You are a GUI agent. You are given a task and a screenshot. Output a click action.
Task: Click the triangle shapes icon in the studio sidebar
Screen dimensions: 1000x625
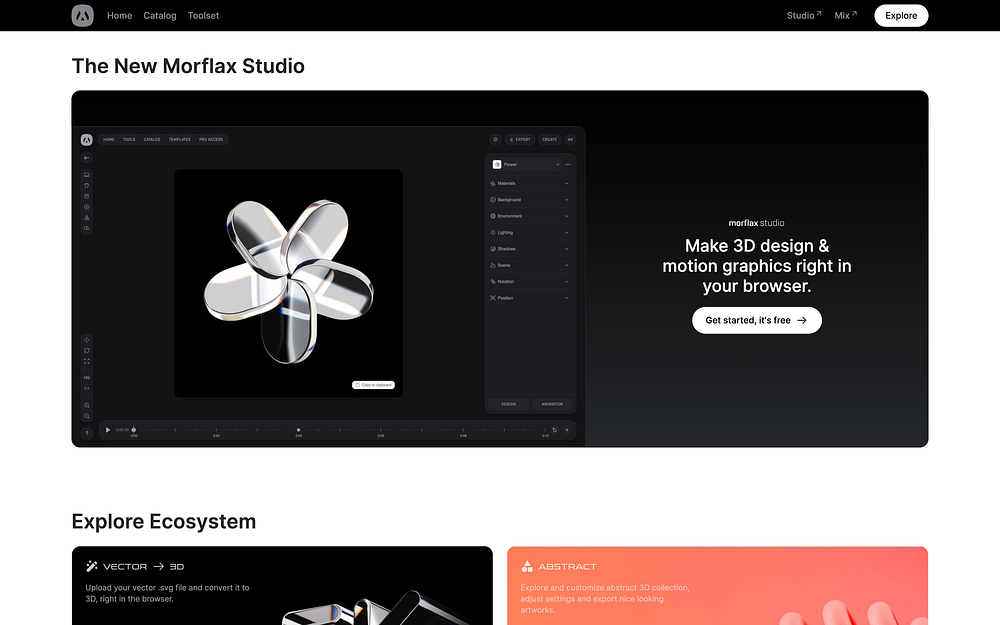87,218
